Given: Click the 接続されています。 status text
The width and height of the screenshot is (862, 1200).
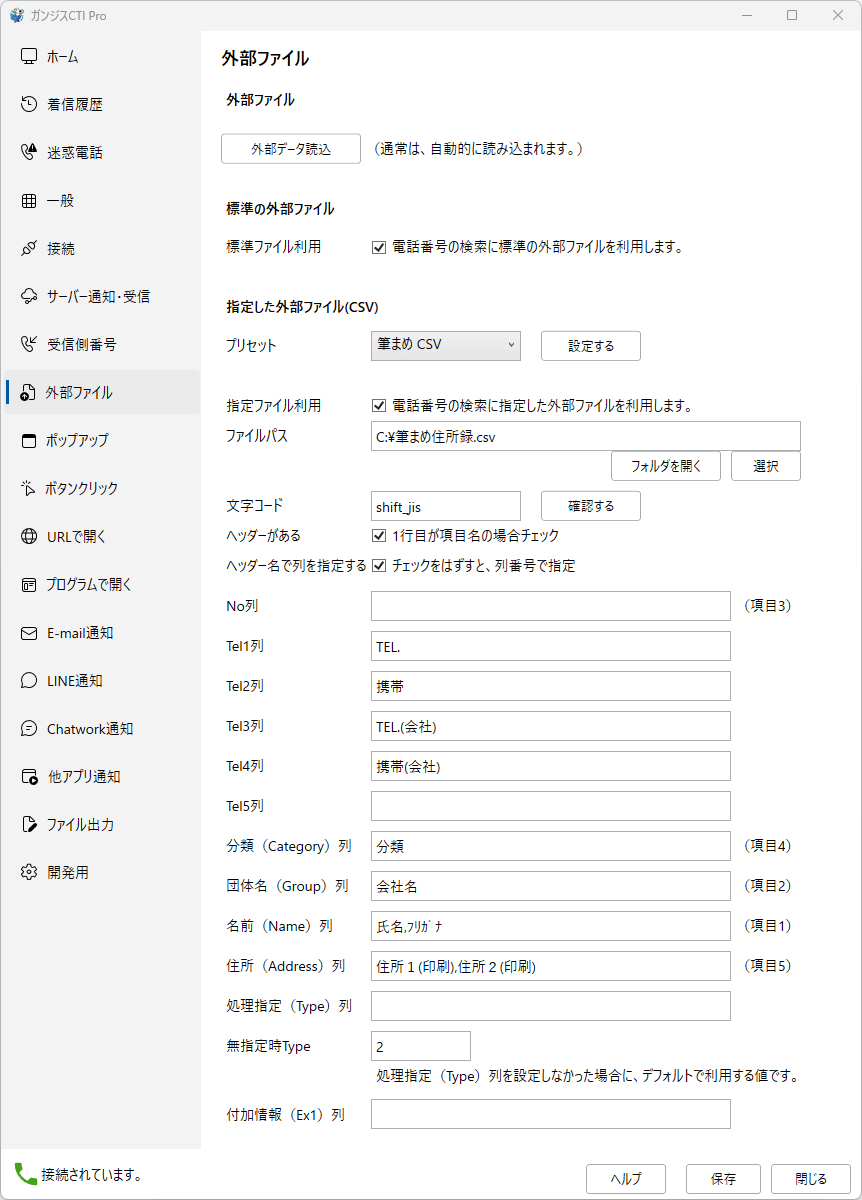Looking at the screenshot, I should 91,1174.
